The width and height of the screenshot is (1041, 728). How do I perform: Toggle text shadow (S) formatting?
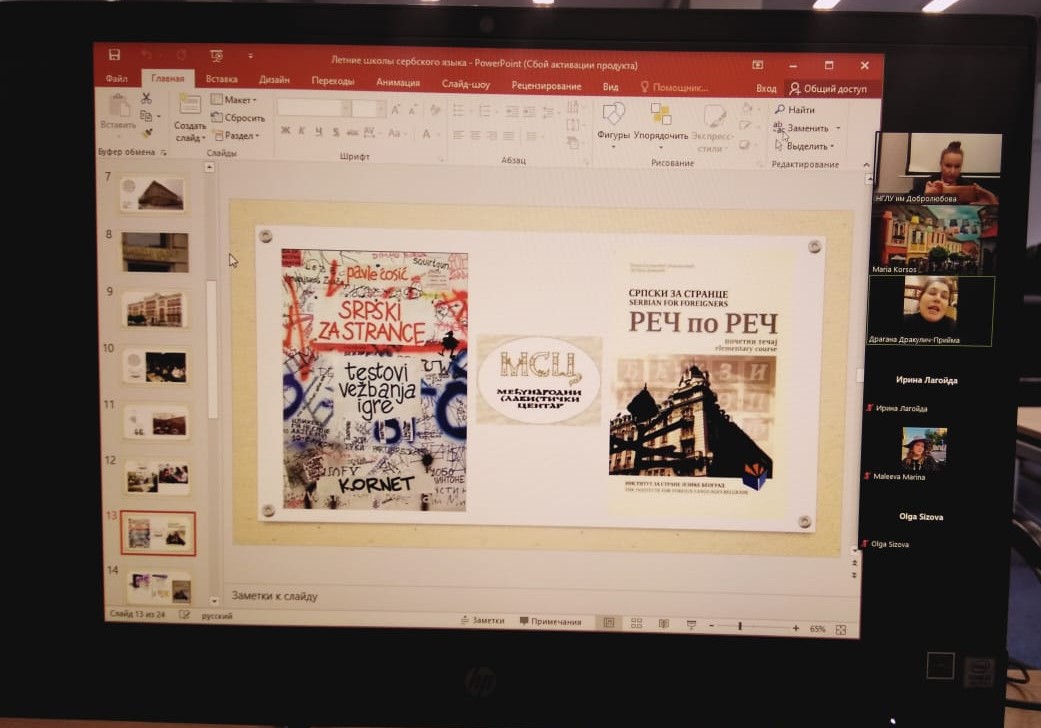click(336, 132)
